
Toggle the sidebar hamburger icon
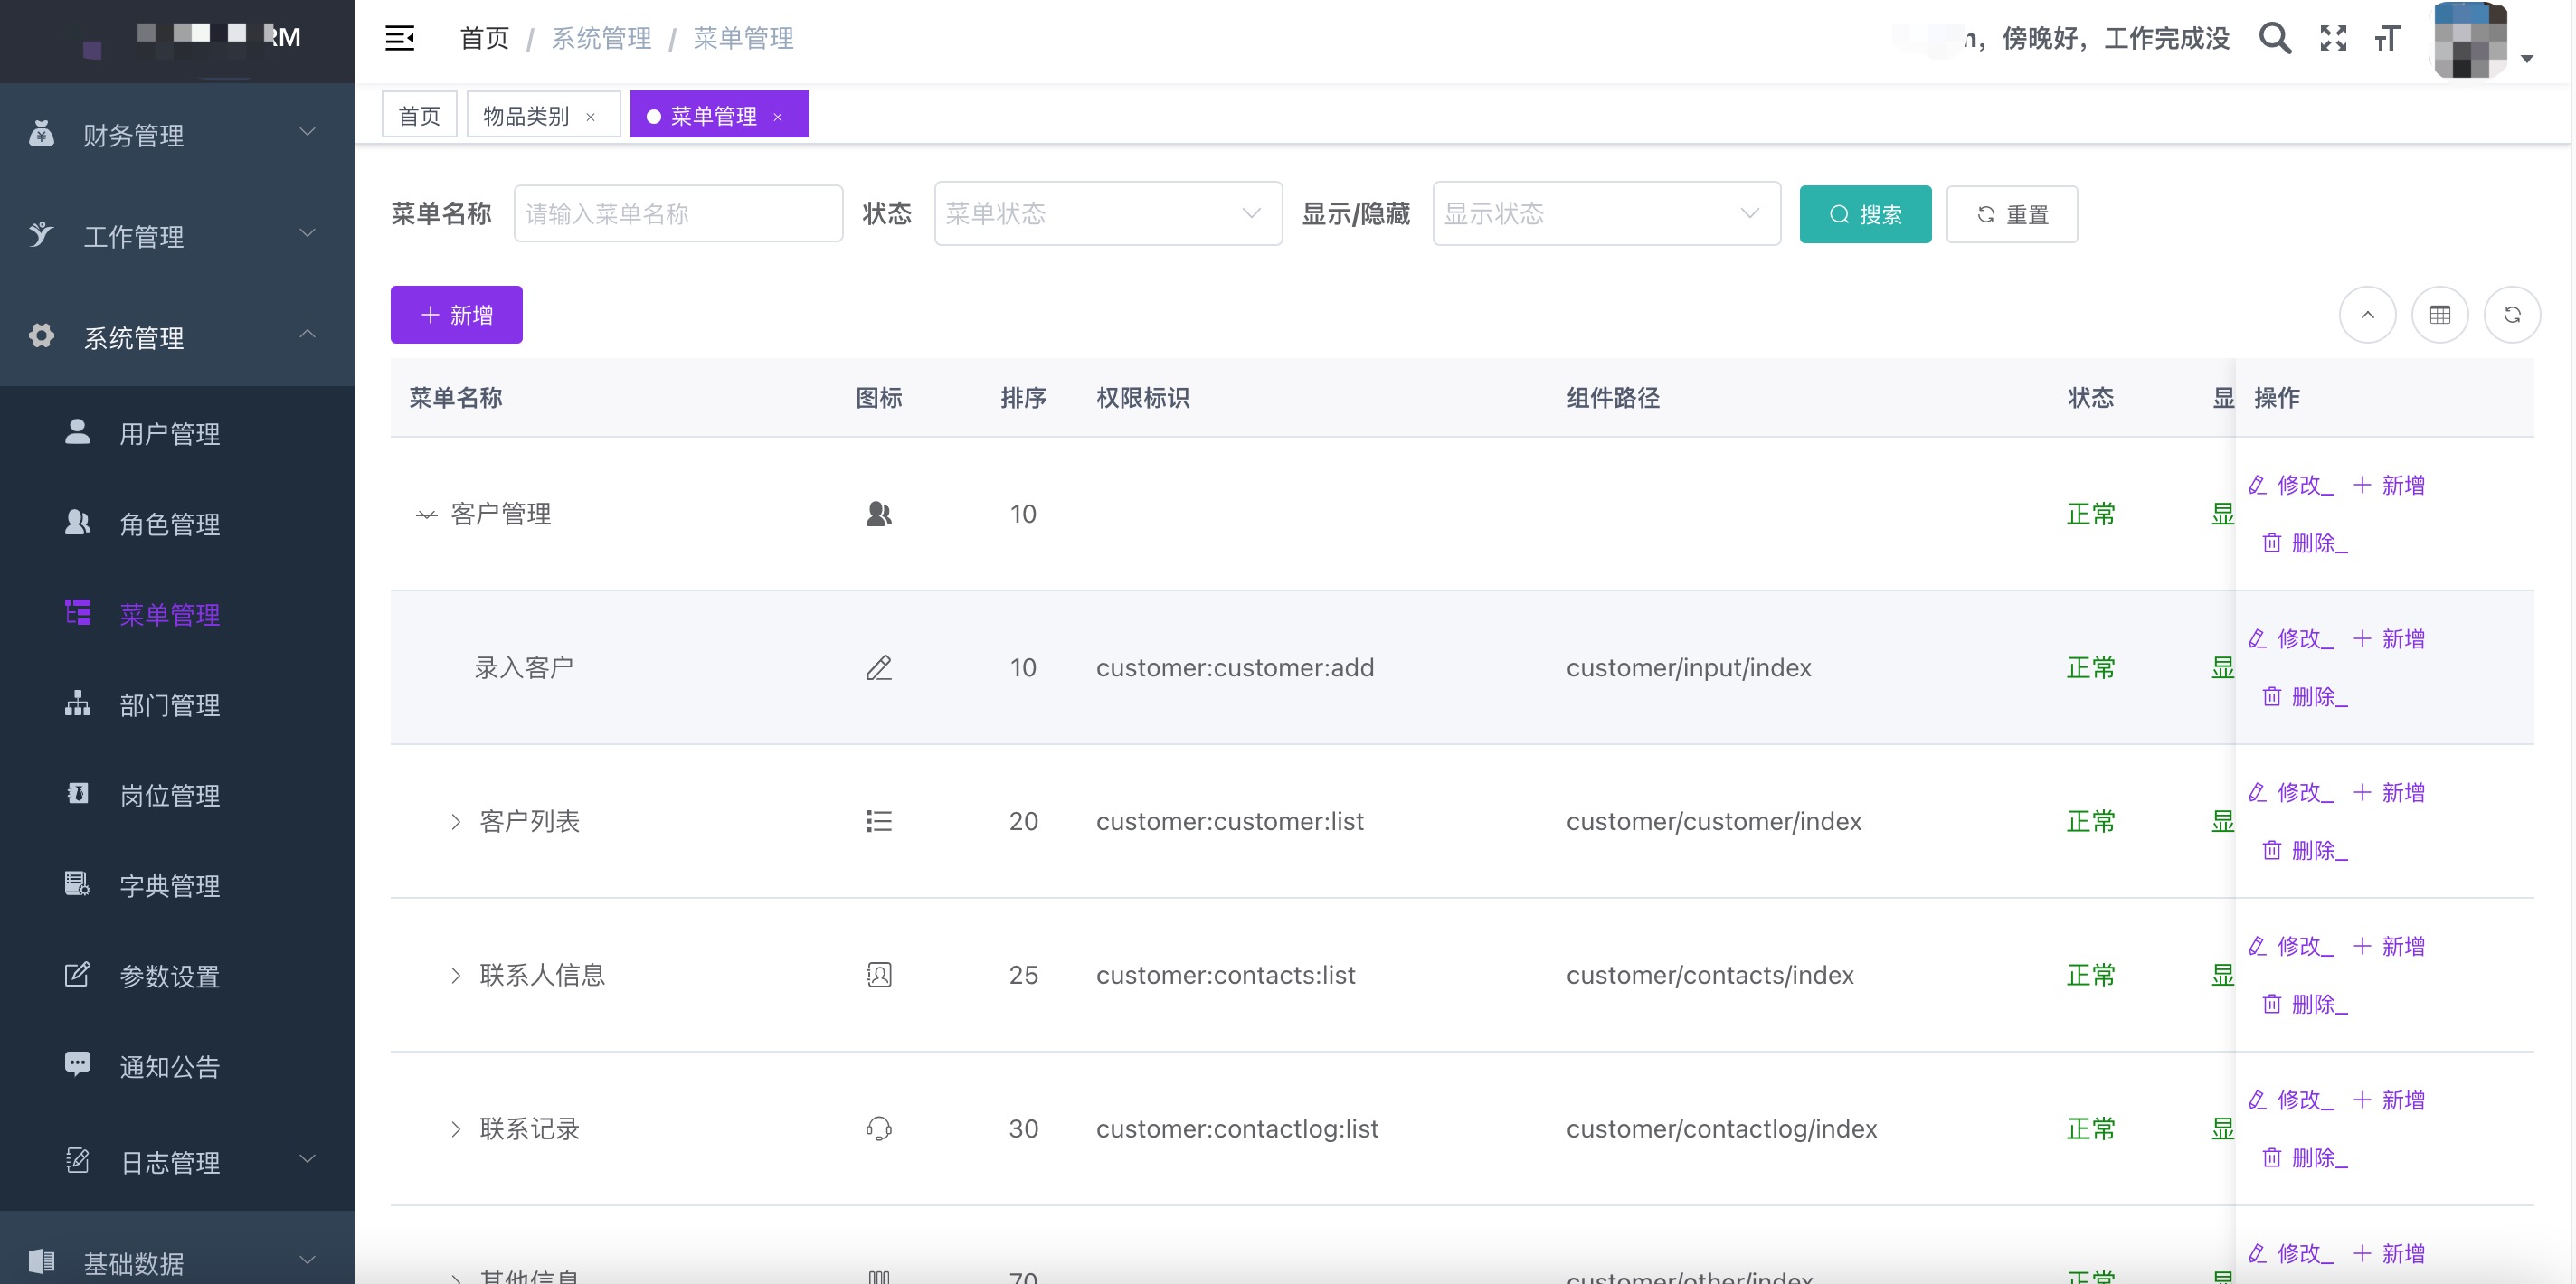pos(400,38)
